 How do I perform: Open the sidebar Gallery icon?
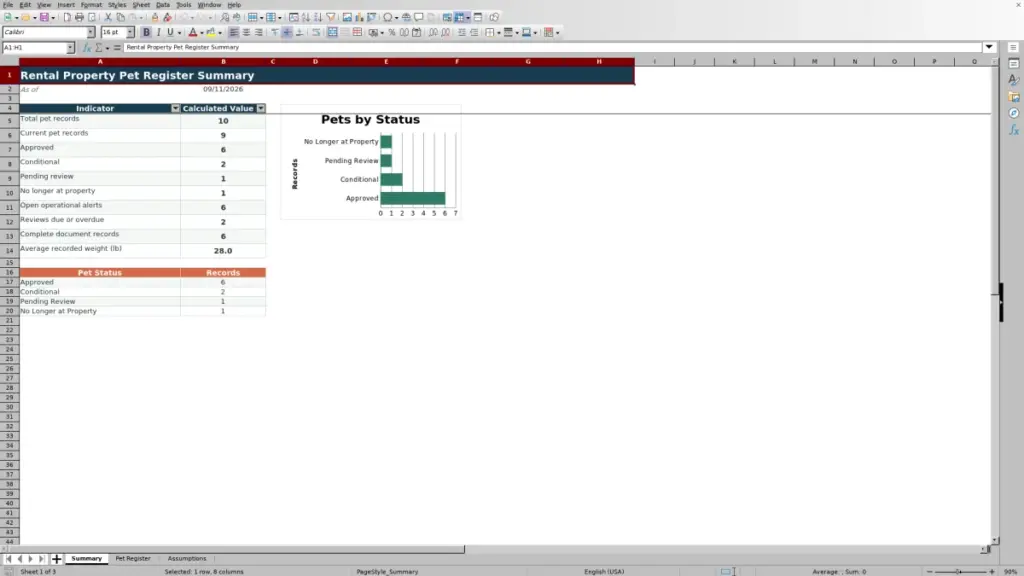[x=1014, y=97]
